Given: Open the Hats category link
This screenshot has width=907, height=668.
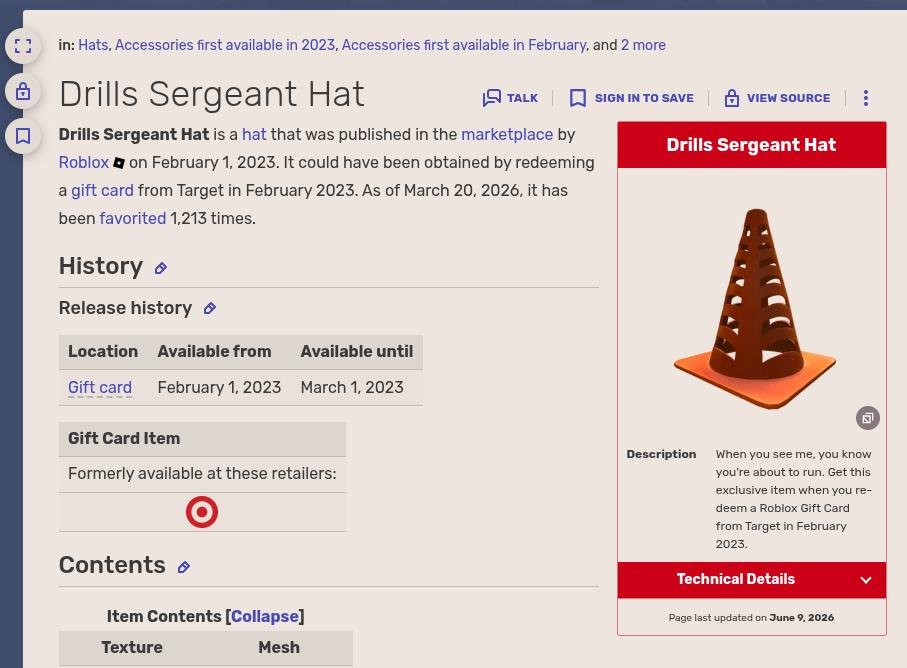Looking at the screenshot, I should pos(93,45).
